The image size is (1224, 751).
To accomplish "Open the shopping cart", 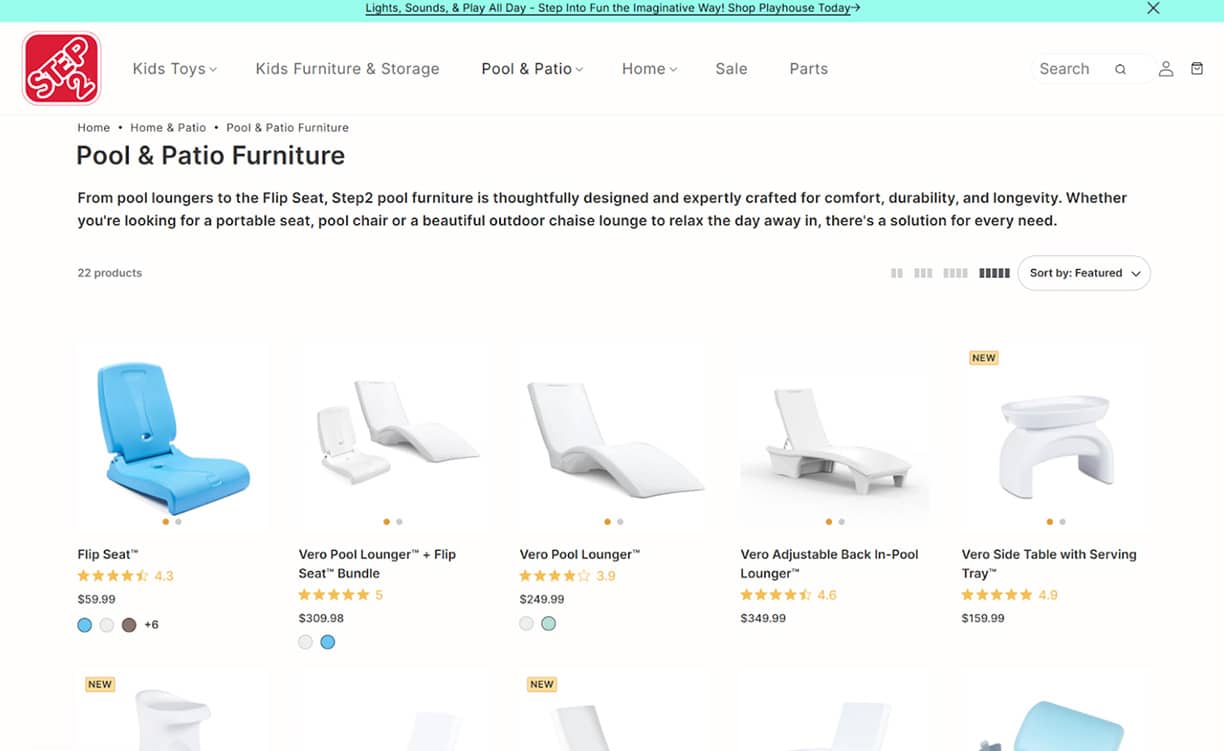I will [1197, 69].
